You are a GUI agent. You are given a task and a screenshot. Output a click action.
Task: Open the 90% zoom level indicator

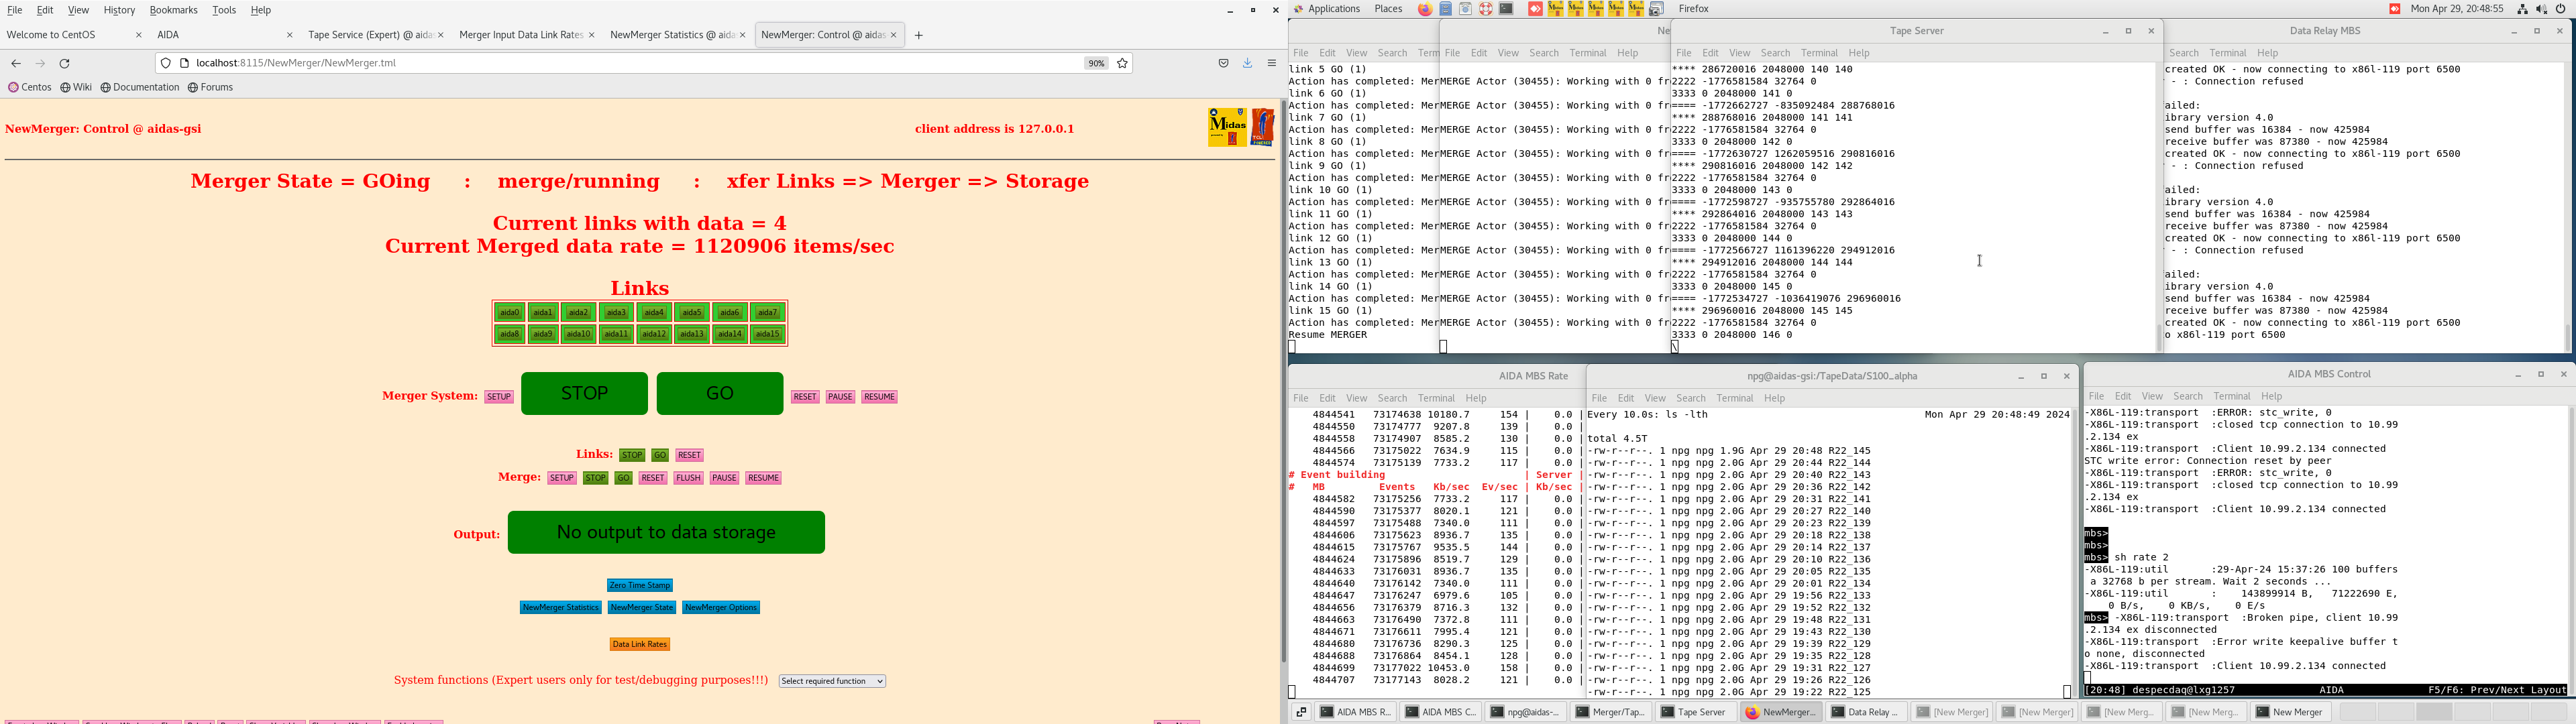click(1096, 63)
